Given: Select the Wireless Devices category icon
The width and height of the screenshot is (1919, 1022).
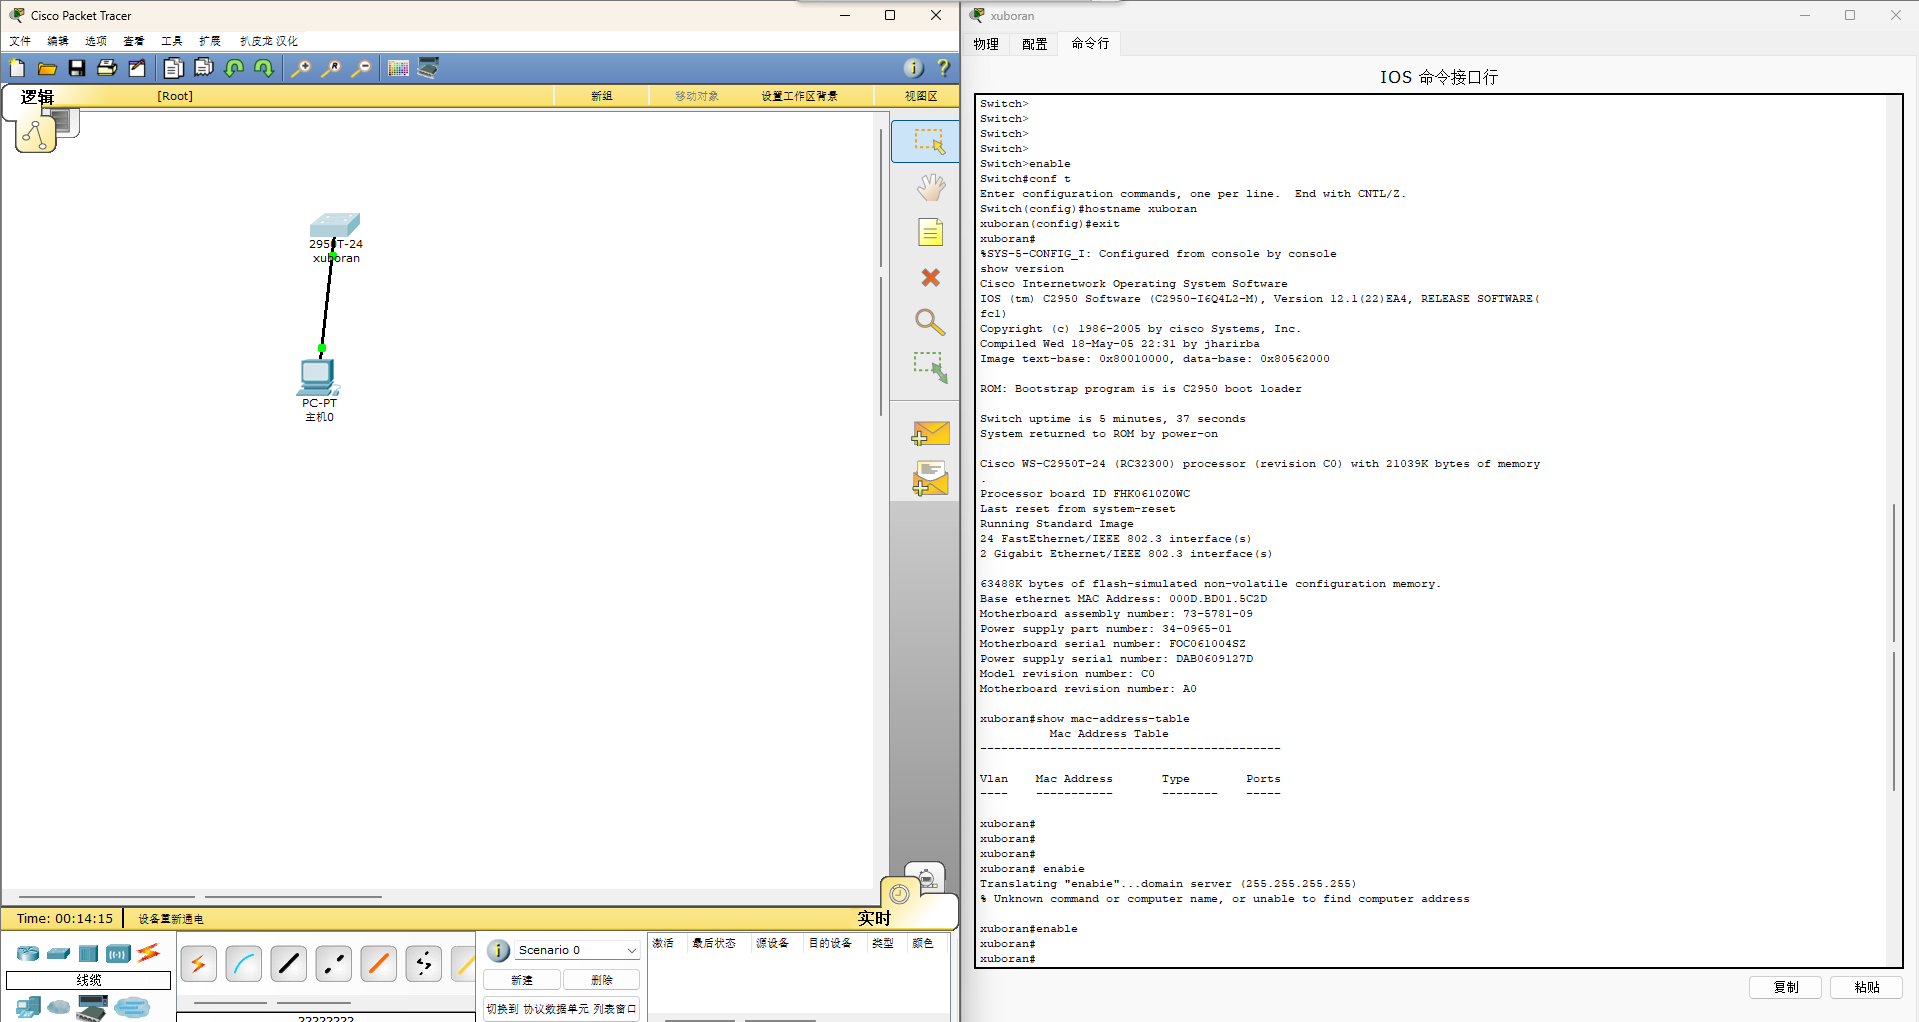Looking at the screenshot, I should 118,953.
